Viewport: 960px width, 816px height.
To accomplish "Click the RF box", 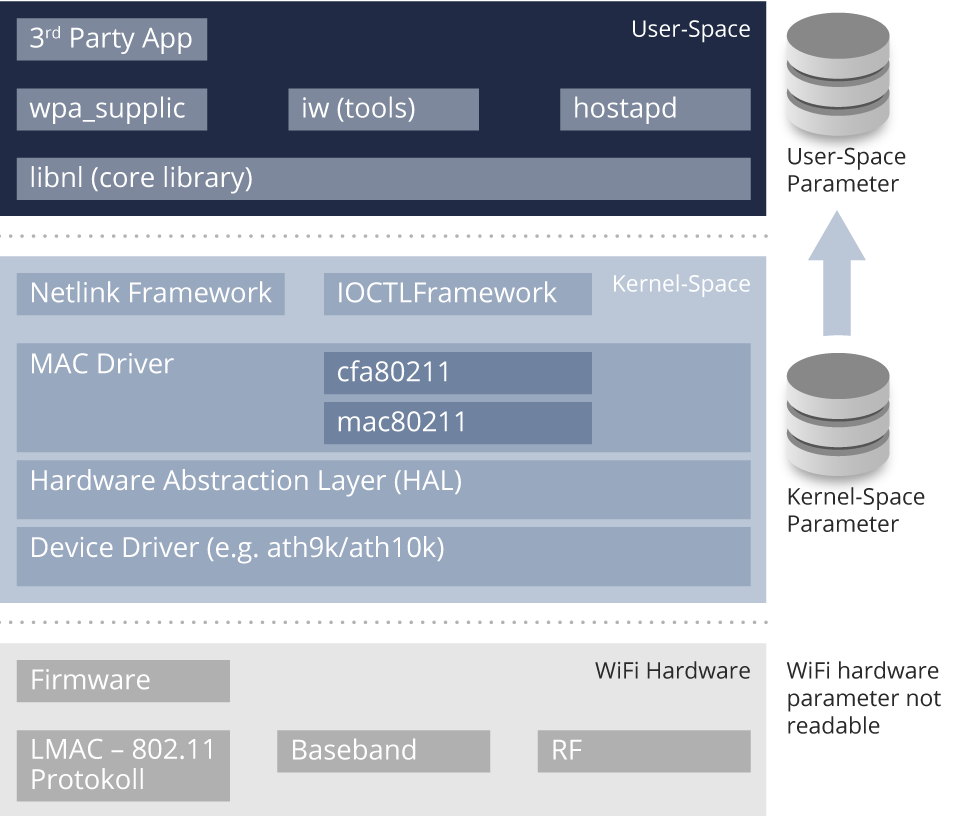I will pos(644,750).
